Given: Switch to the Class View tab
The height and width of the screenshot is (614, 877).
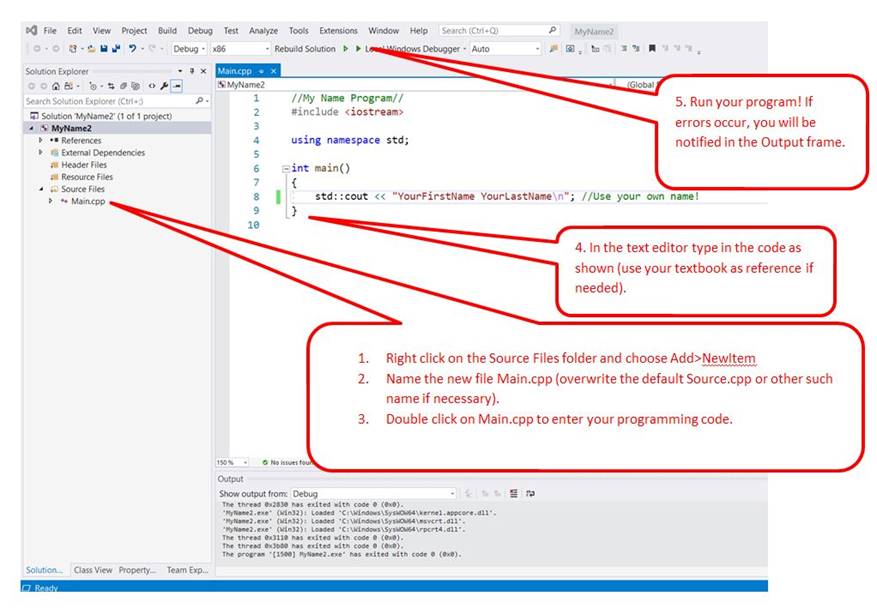Looking at the screenshot, I should 93,570.
